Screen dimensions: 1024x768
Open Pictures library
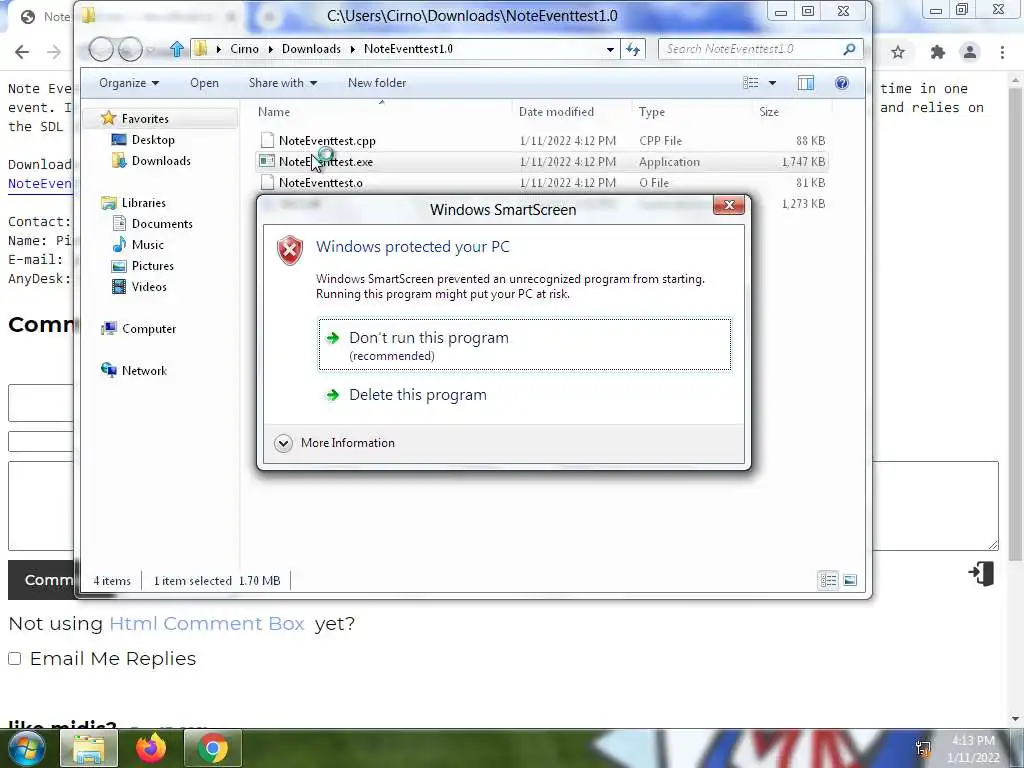pos(152,266)
